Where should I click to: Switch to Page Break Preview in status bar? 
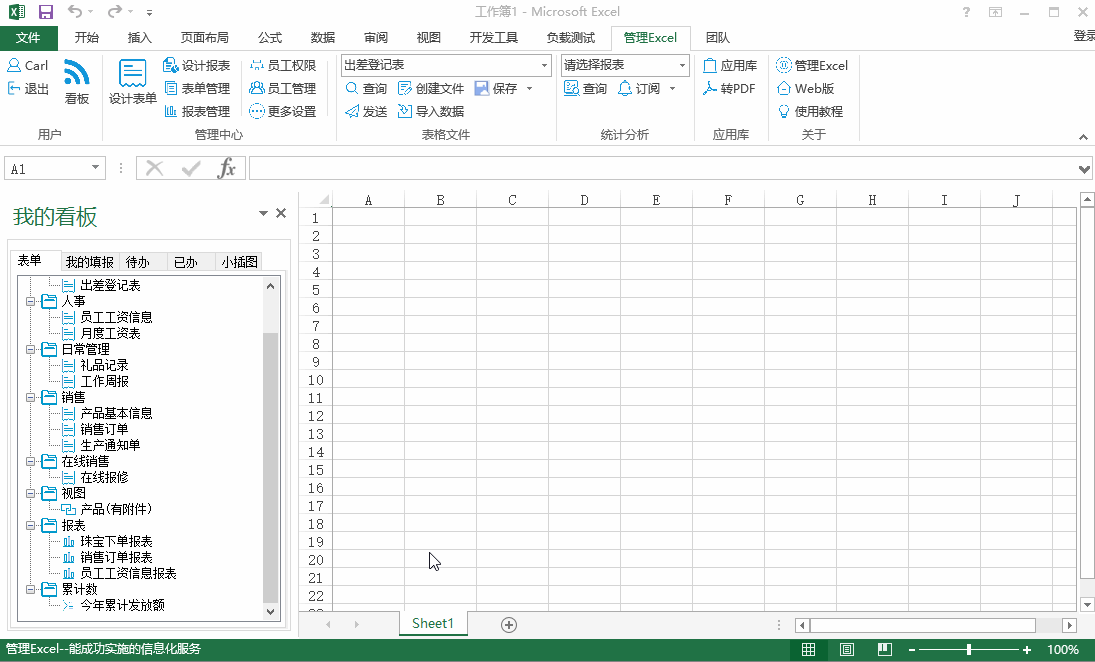[884, 649]
